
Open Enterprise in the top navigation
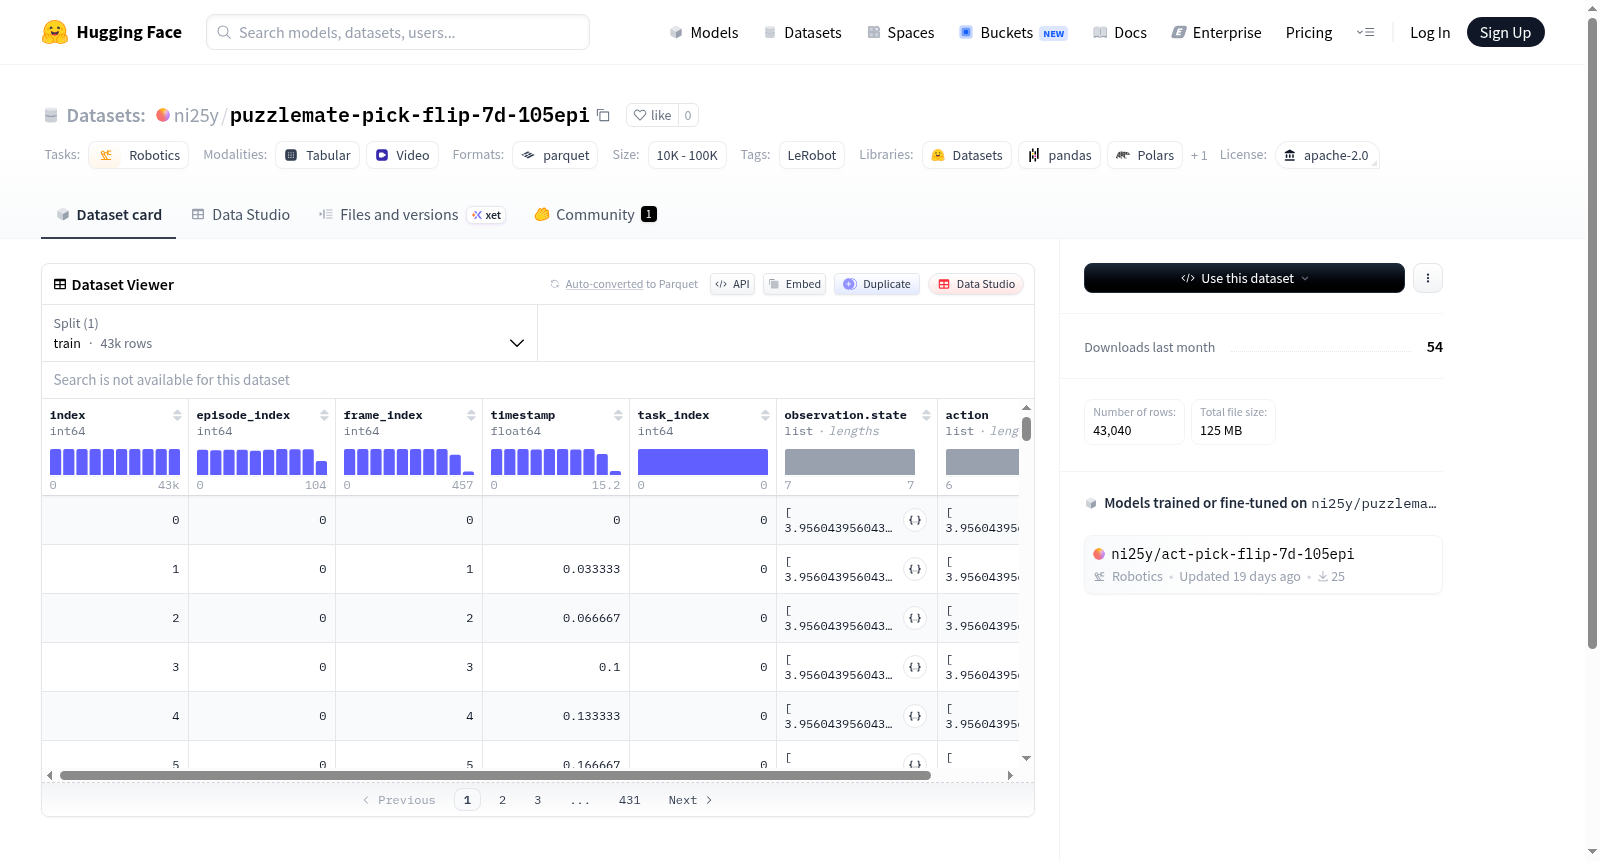pyautogui.click(x=1217, y=32)
